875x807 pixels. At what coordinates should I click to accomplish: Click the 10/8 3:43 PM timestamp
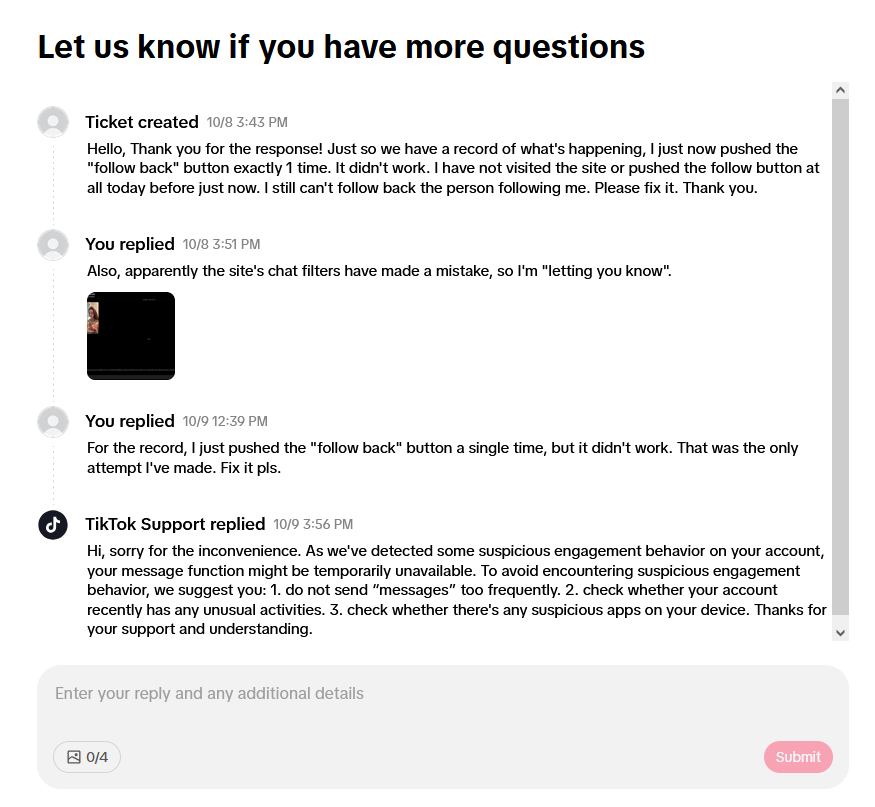(x=247, y=123)
